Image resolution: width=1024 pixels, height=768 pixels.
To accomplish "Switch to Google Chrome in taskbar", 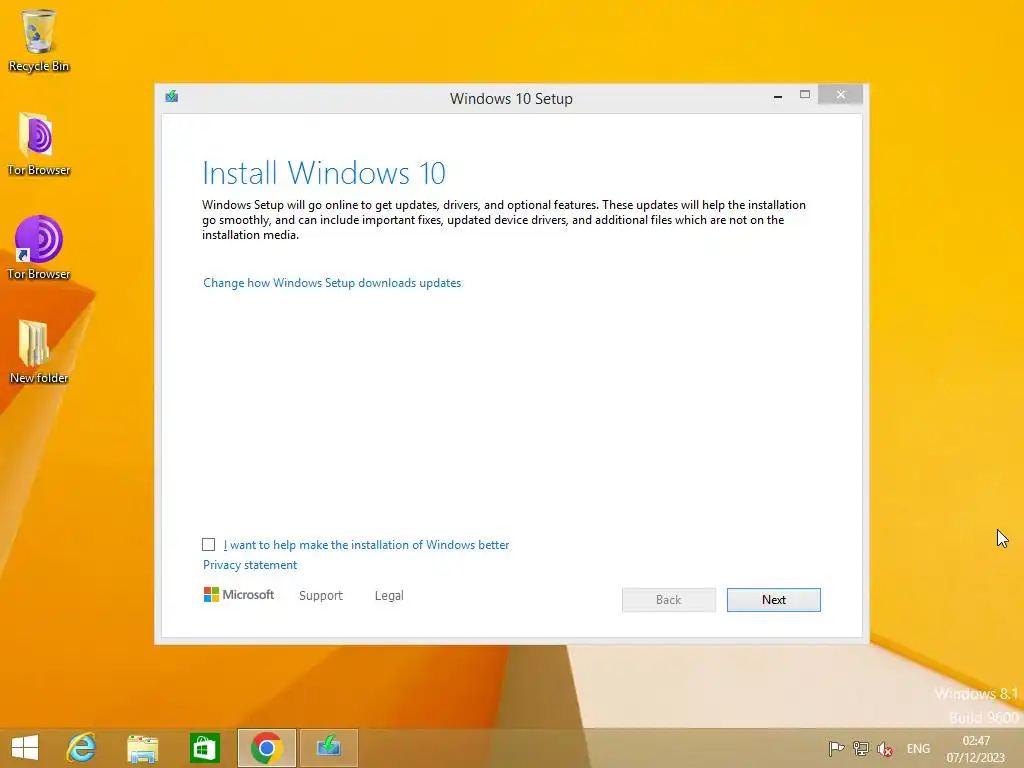I will (x=266, y=748).
